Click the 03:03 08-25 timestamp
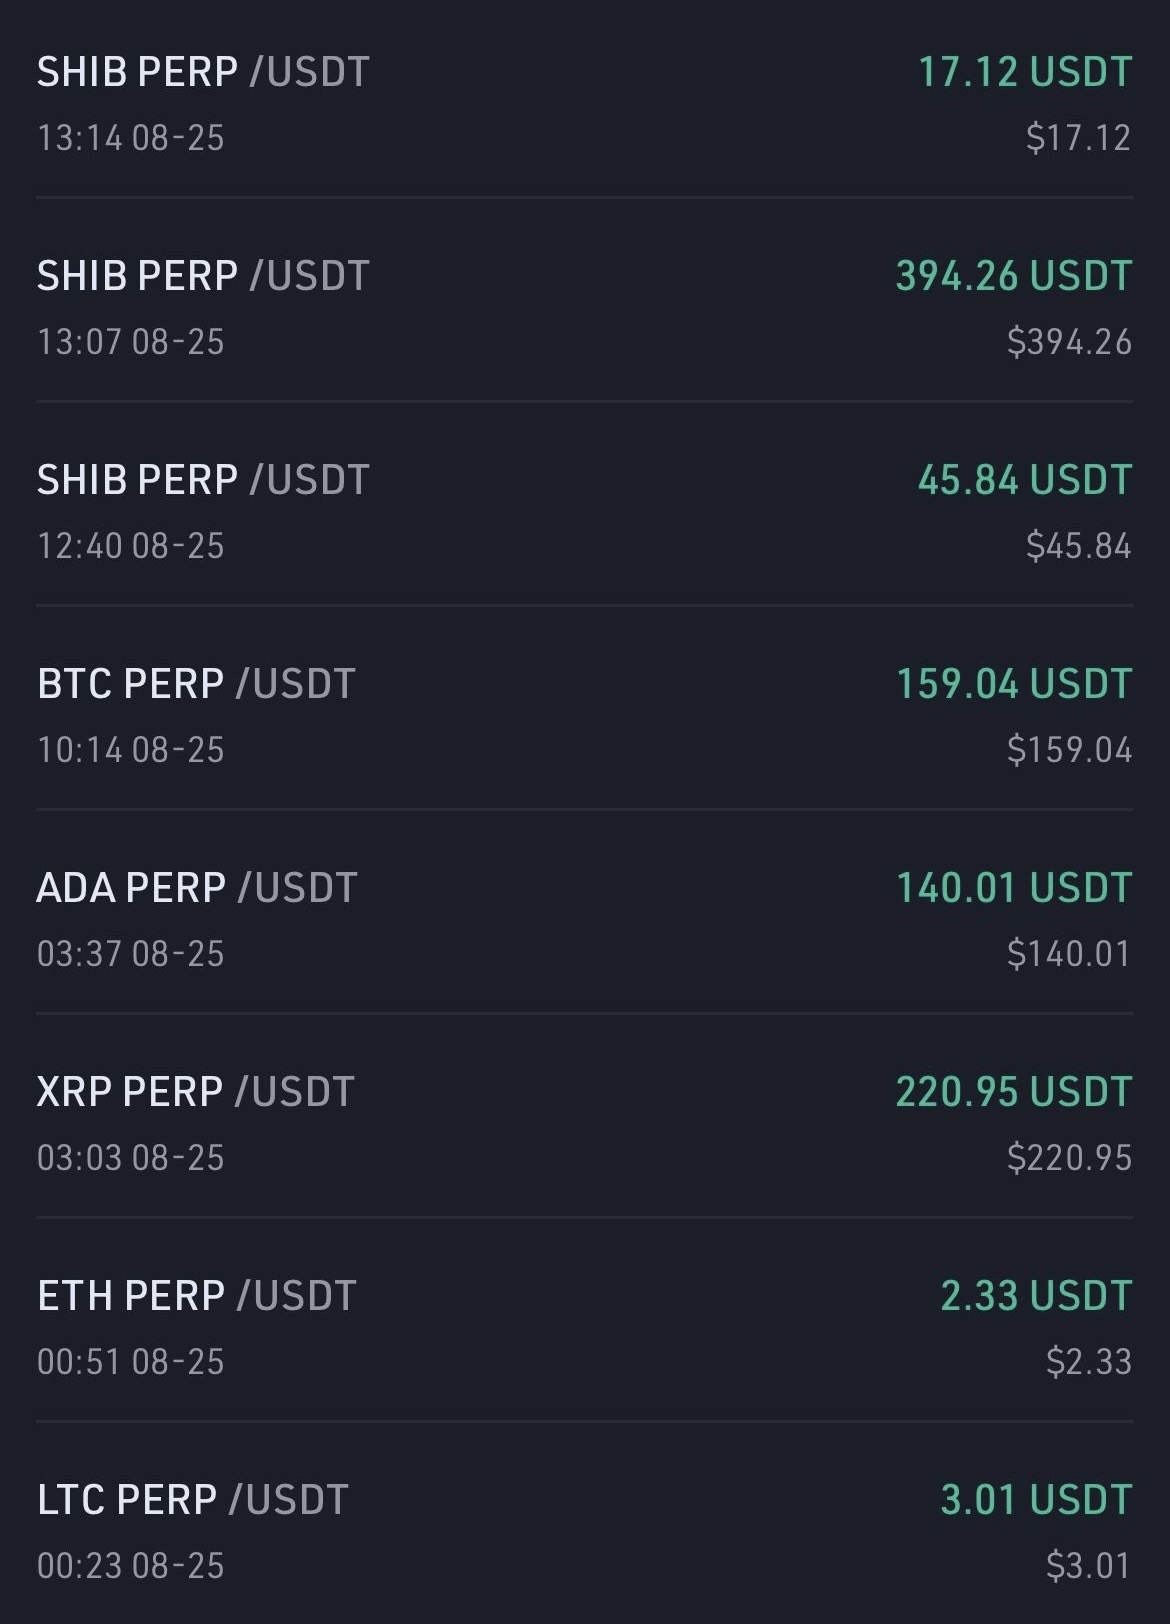This screenshot has width=1170, height=1624. click(131, 1158)
